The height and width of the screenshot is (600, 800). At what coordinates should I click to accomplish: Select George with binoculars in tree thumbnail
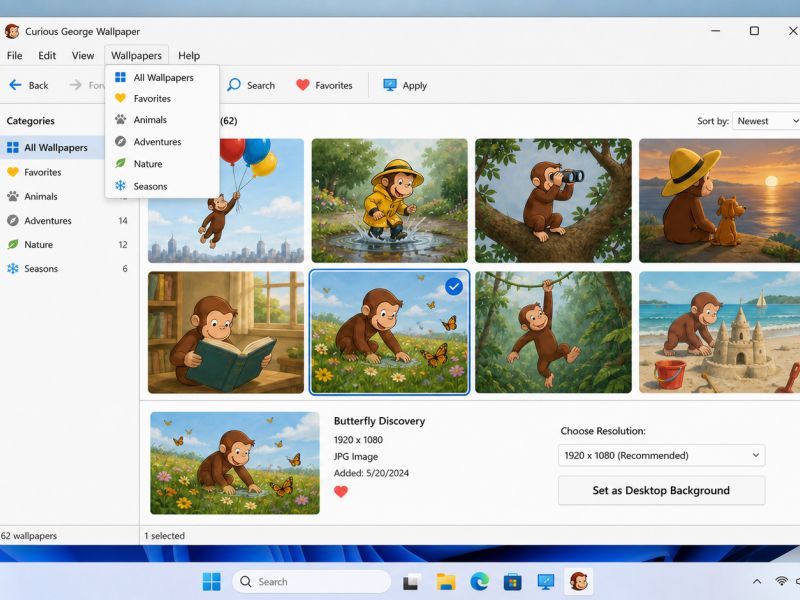click(x=553, y=201)
